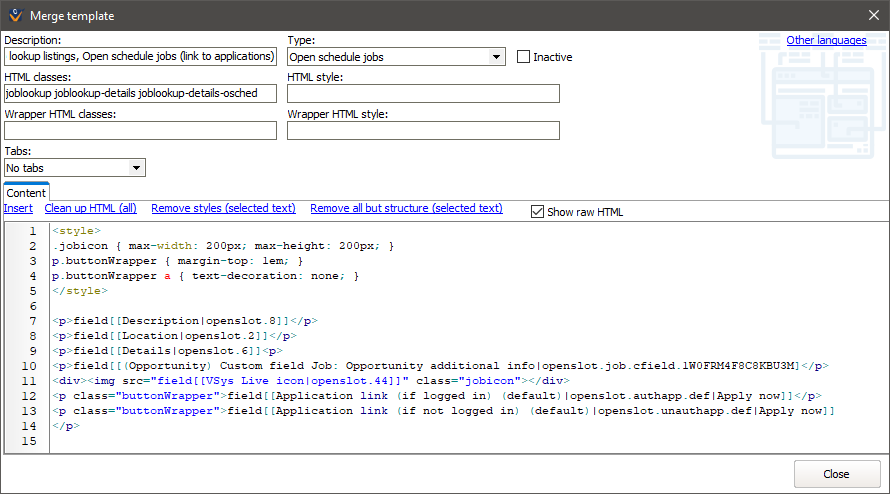Enable the Inactive checkbox
890x494 pixels.
(523, 57)
